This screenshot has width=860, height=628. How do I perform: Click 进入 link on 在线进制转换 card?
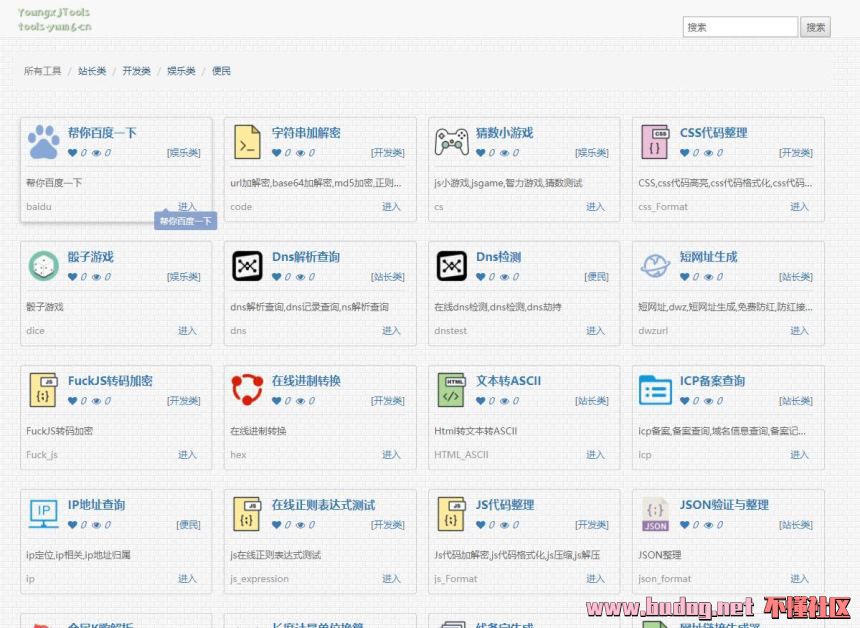(x=391, y=455)
